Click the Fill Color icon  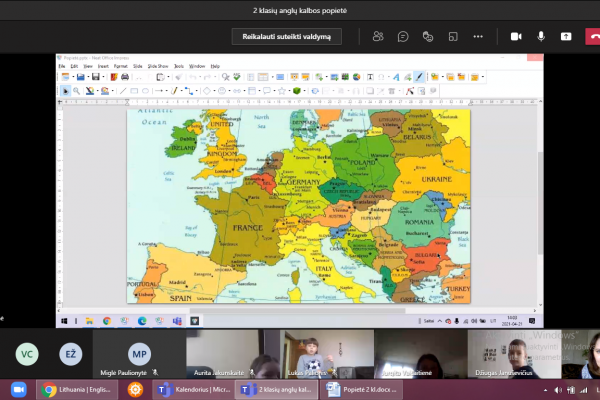(x=105, y=91)
